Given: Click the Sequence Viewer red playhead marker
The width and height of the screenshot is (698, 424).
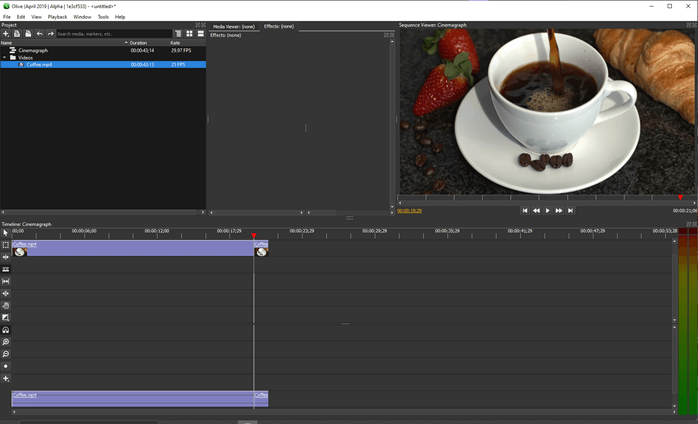Looking at the screenshot, I should [681, 198].
